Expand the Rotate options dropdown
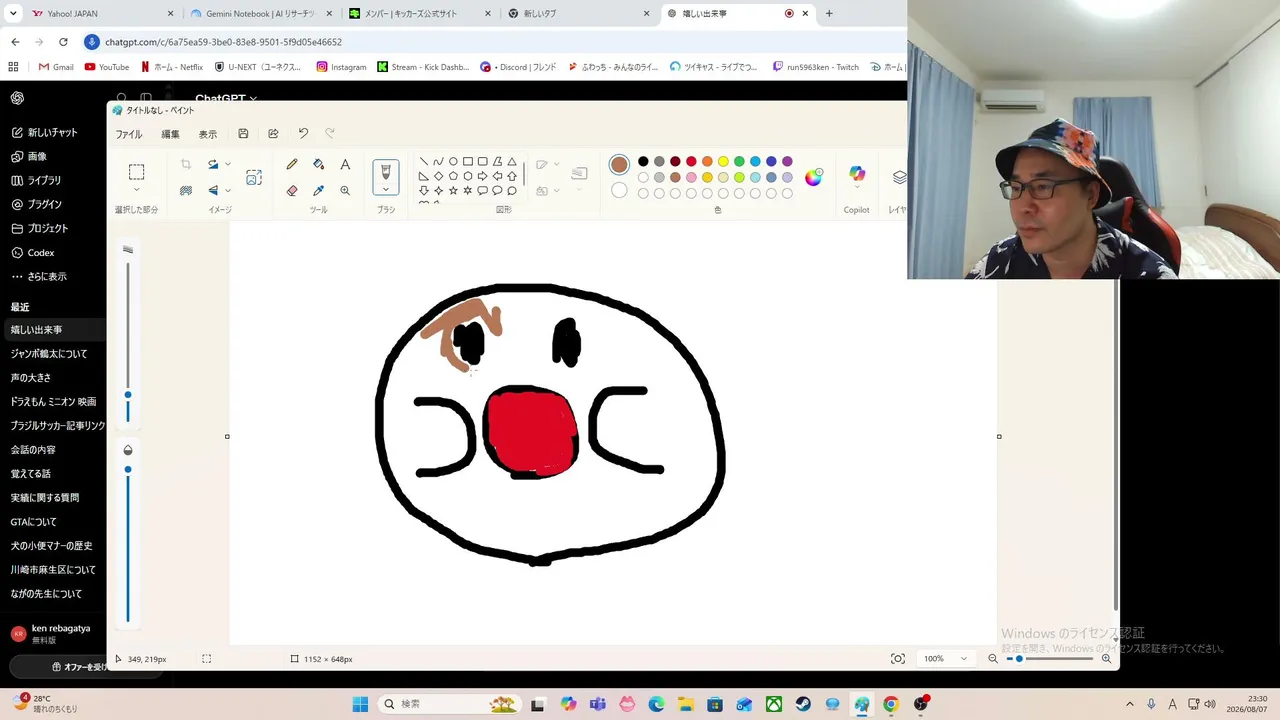This screenshot has width=1280, height=720. click(228, 164)
